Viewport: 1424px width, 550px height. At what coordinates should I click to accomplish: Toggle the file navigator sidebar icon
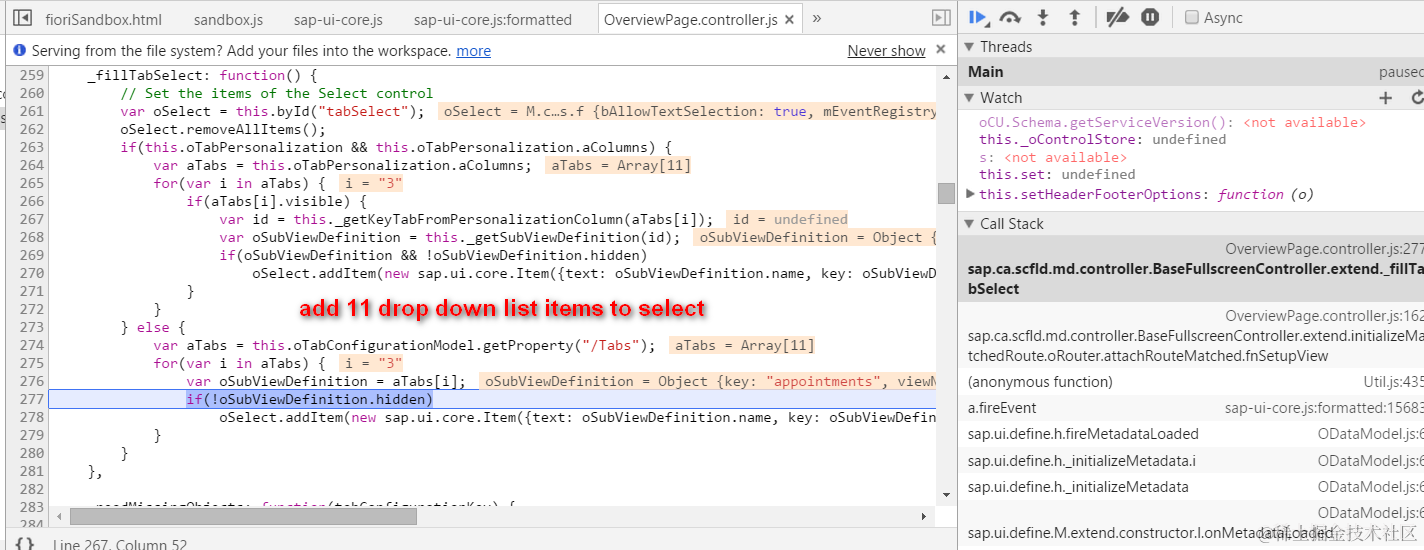pos(23,18)
